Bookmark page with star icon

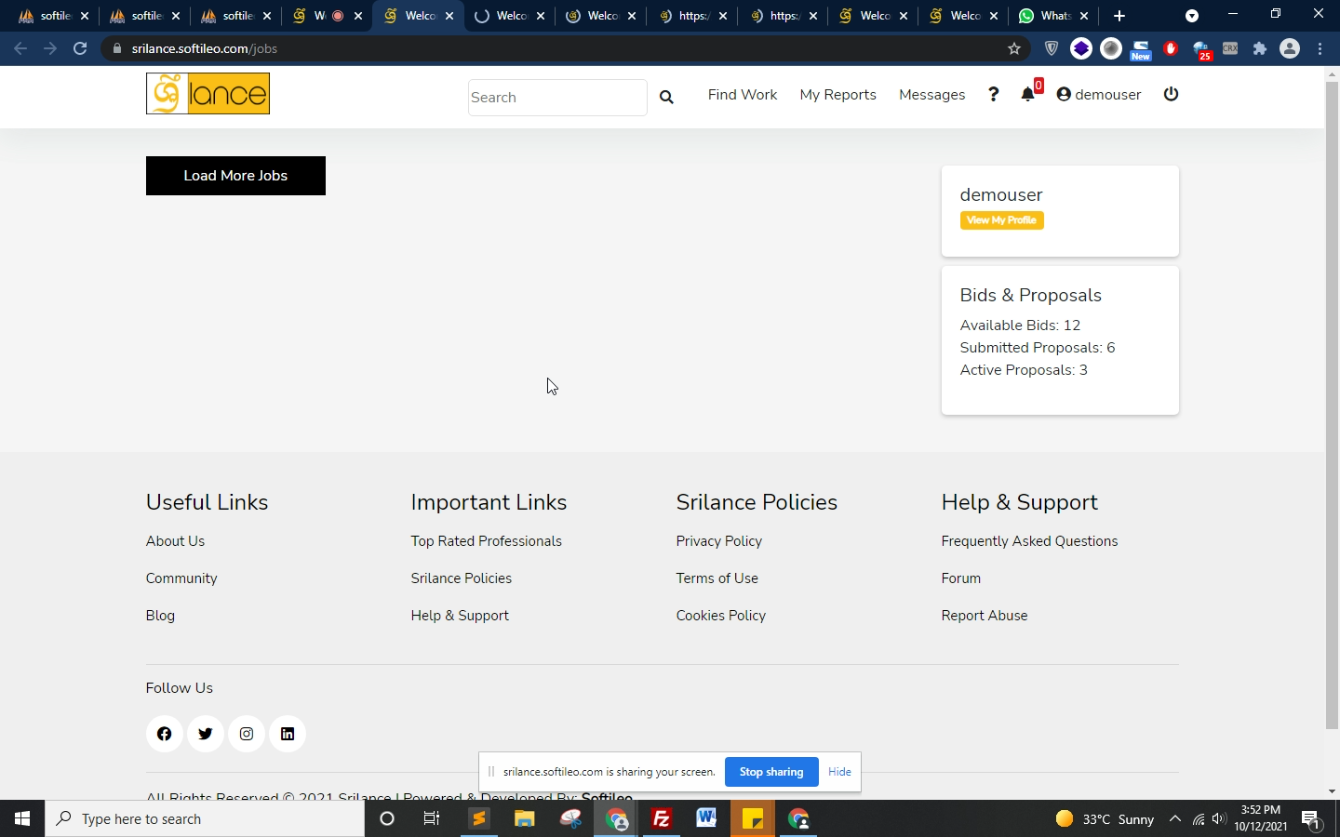click(x=1014, y=48)
